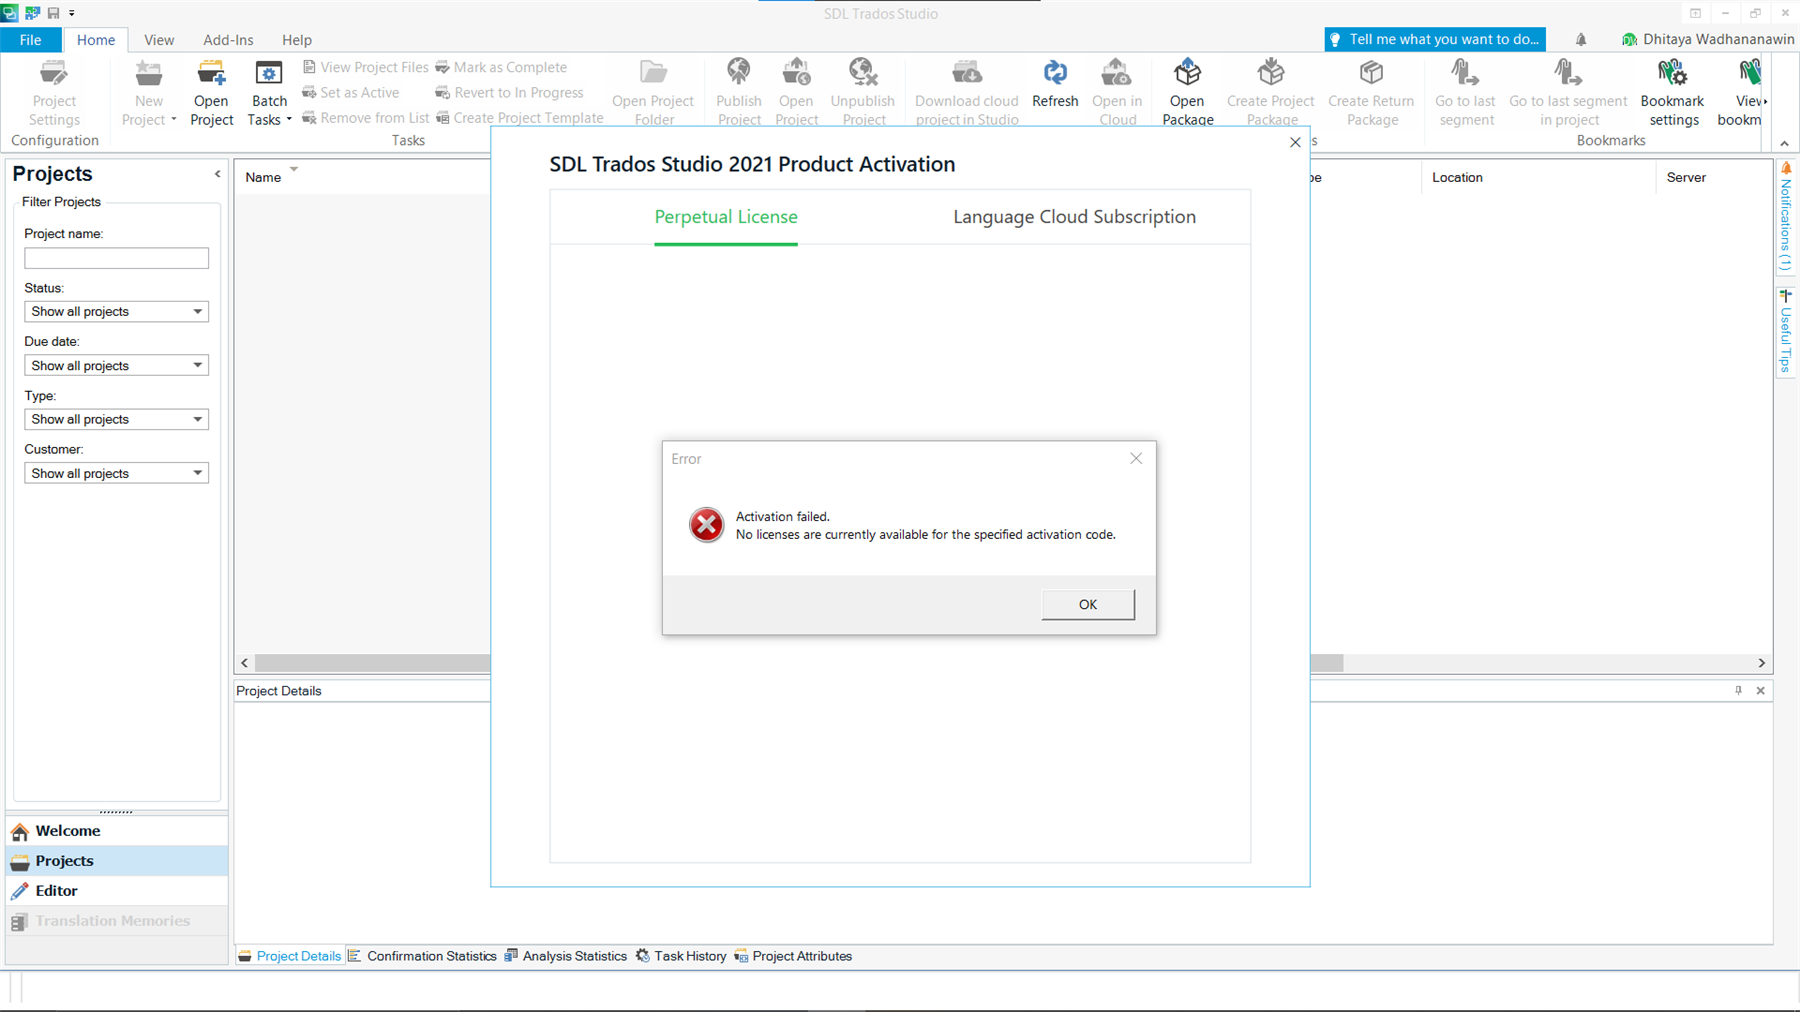Select the Projects view in navigation
The width and height of the screenshot is (1800, 1012).
pos(117,861)
